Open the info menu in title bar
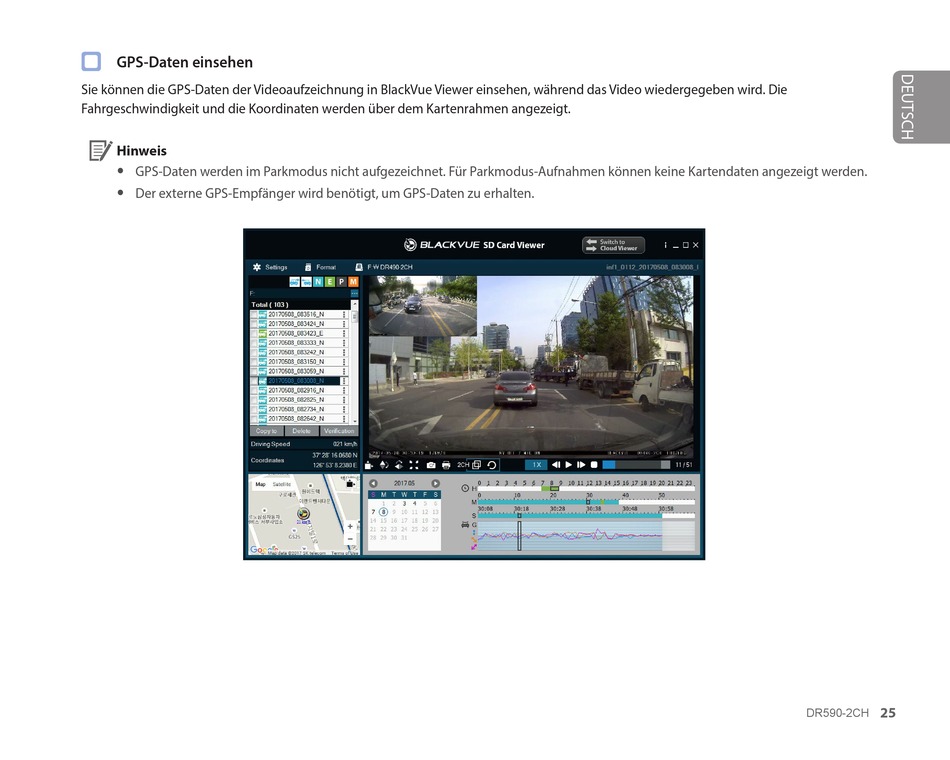950x760 pixels. (x=665, y=245)
